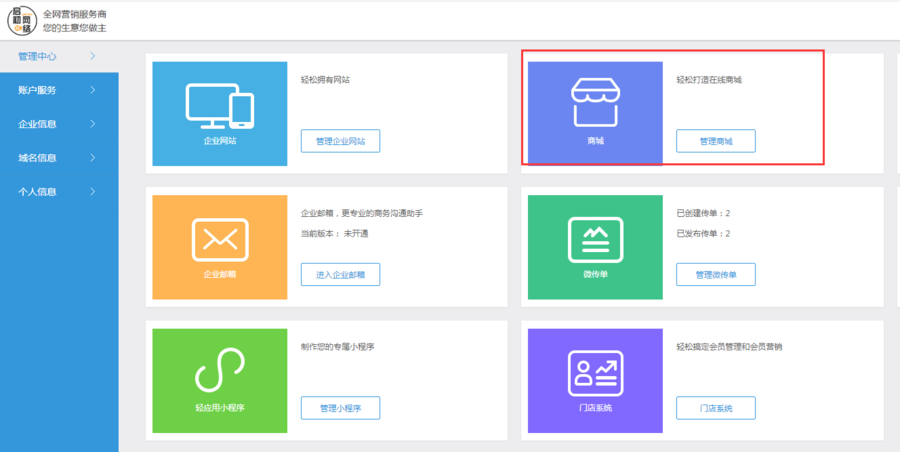
Task: Click the 门店系统 outlined button
Action: click(715, 408)
